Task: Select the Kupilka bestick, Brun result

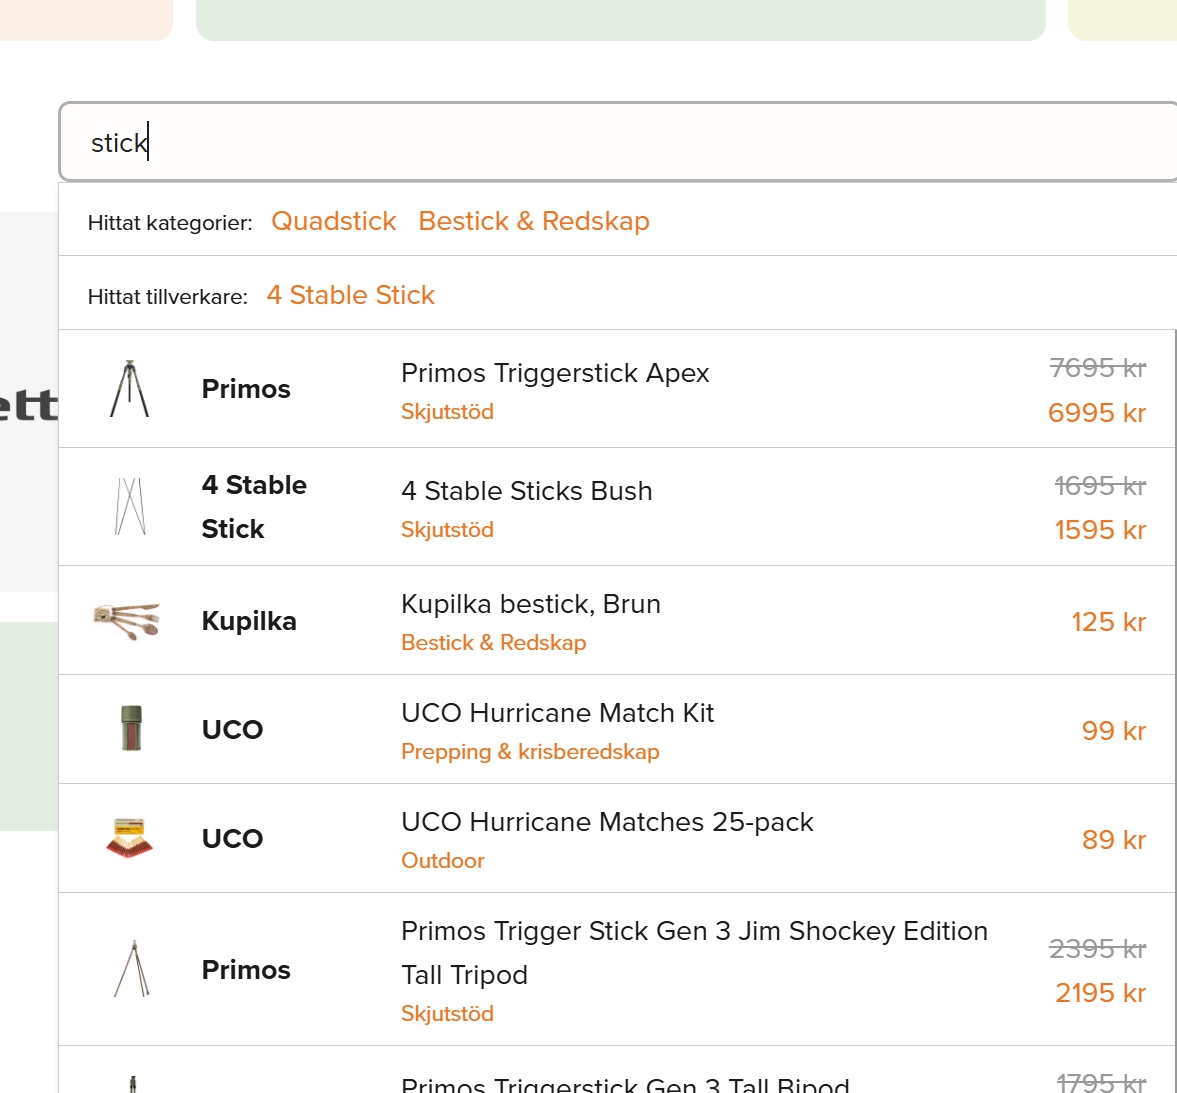Action: (x=530, y=604)
